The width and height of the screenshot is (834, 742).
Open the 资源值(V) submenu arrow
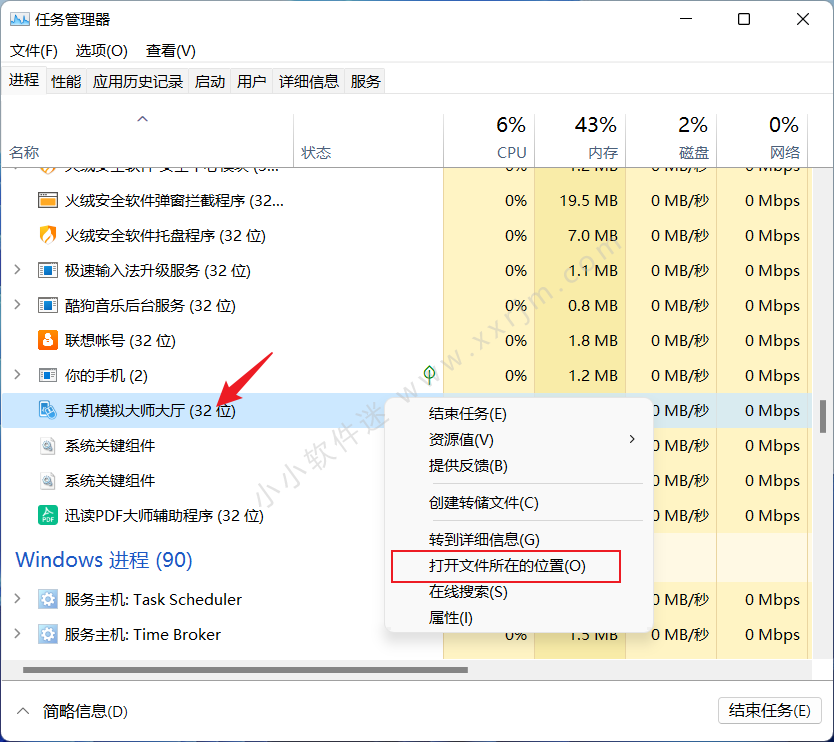tap(632, 439)
